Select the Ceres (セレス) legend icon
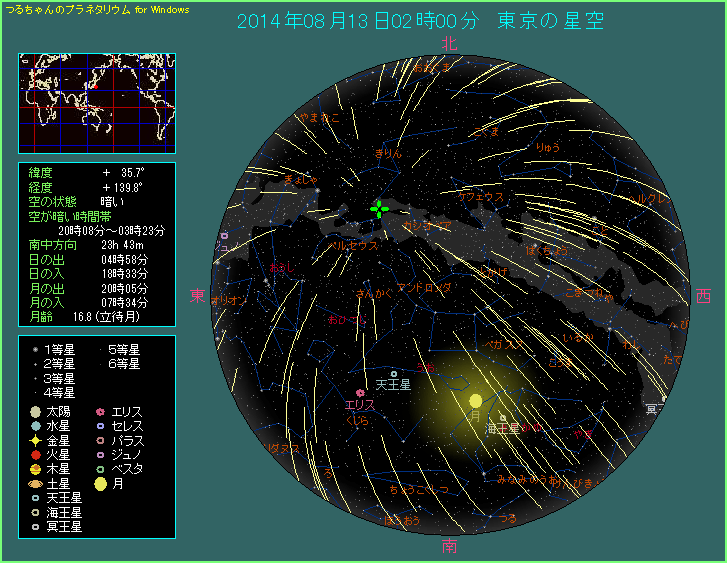The image size is (727, 563). click(x=99, y=425)
